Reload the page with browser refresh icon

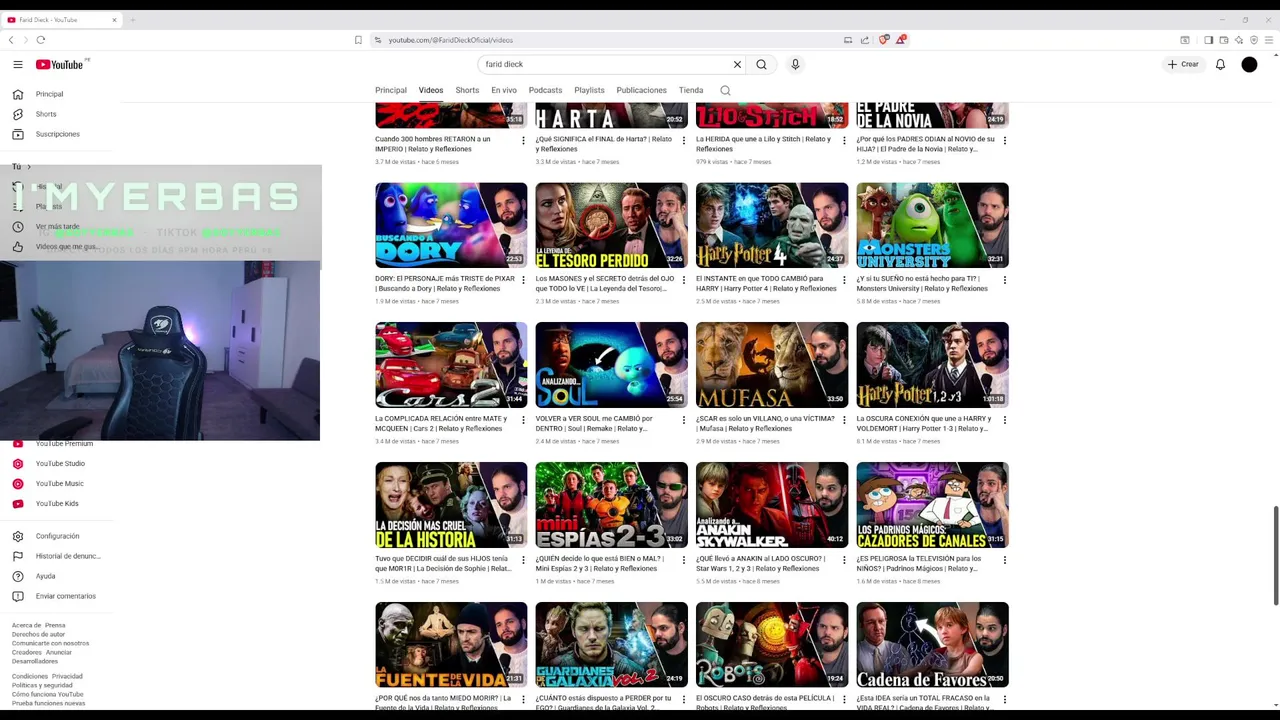point(40,40)
